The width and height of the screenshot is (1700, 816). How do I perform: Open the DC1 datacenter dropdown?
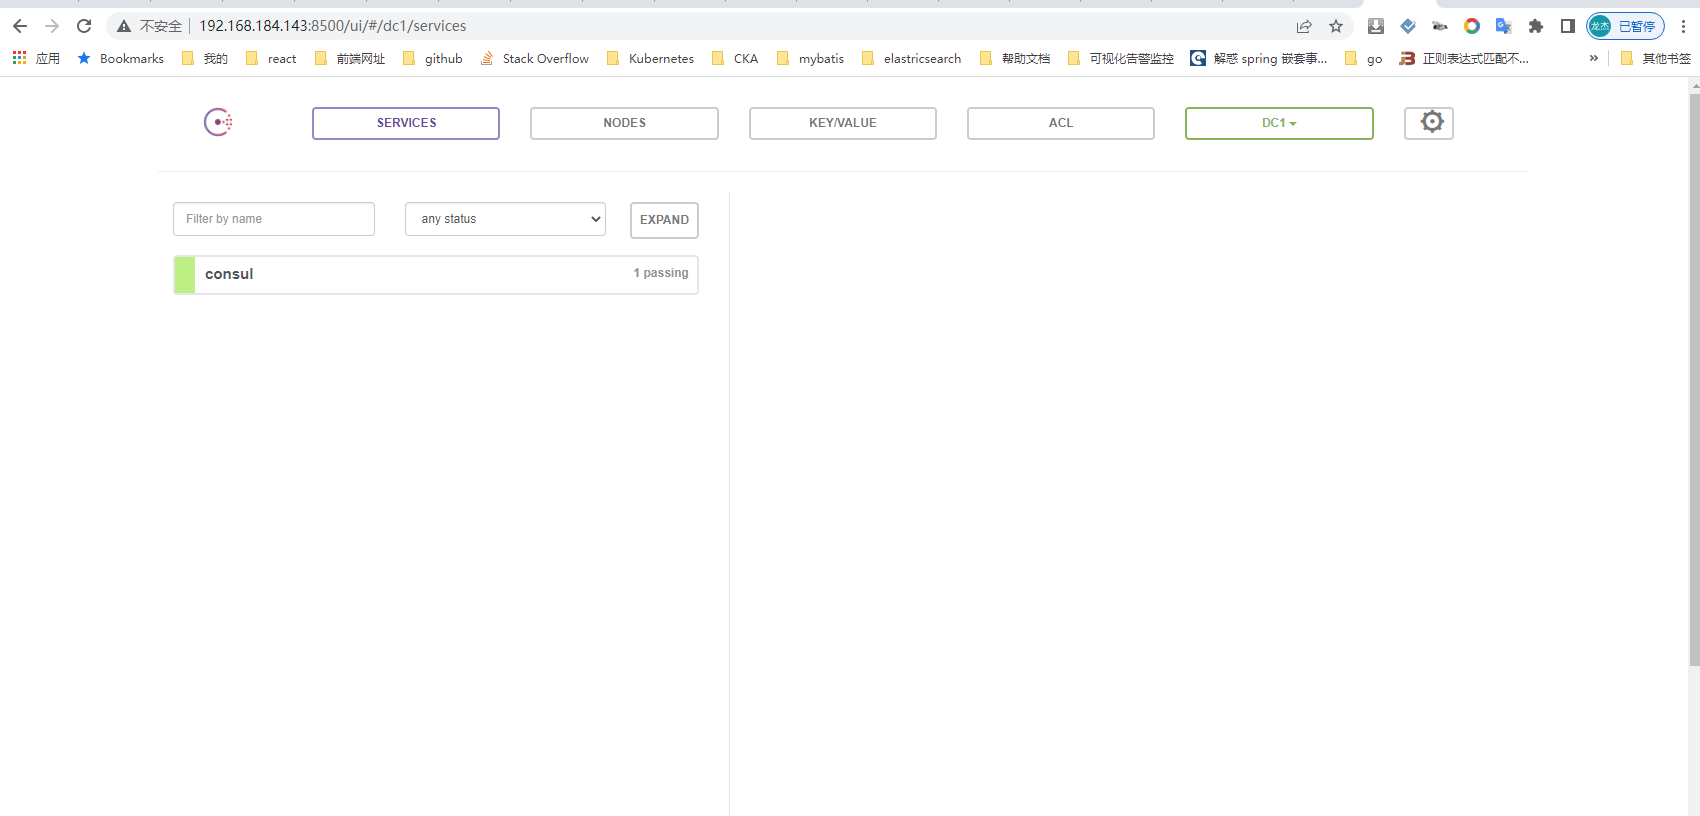(1279, 123)
